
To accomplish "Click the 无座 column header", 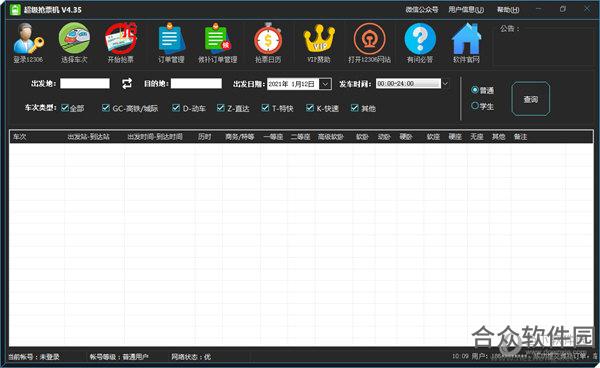I will click(x=477, y=137).
